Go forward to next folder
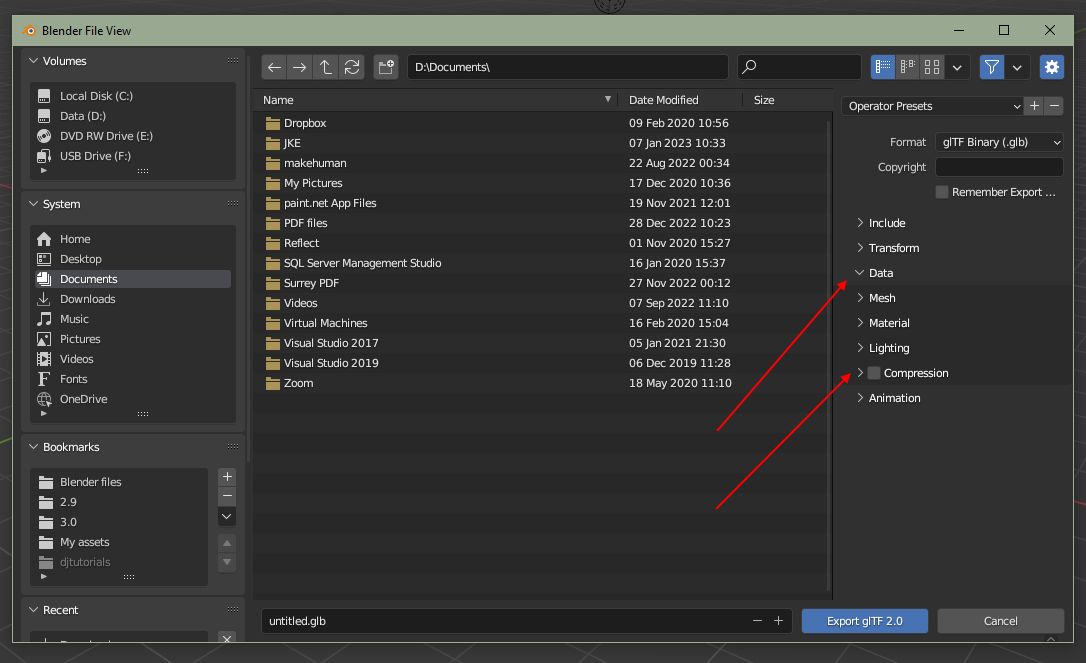The height and width of the screenshot is (663, 1086). 300,67
